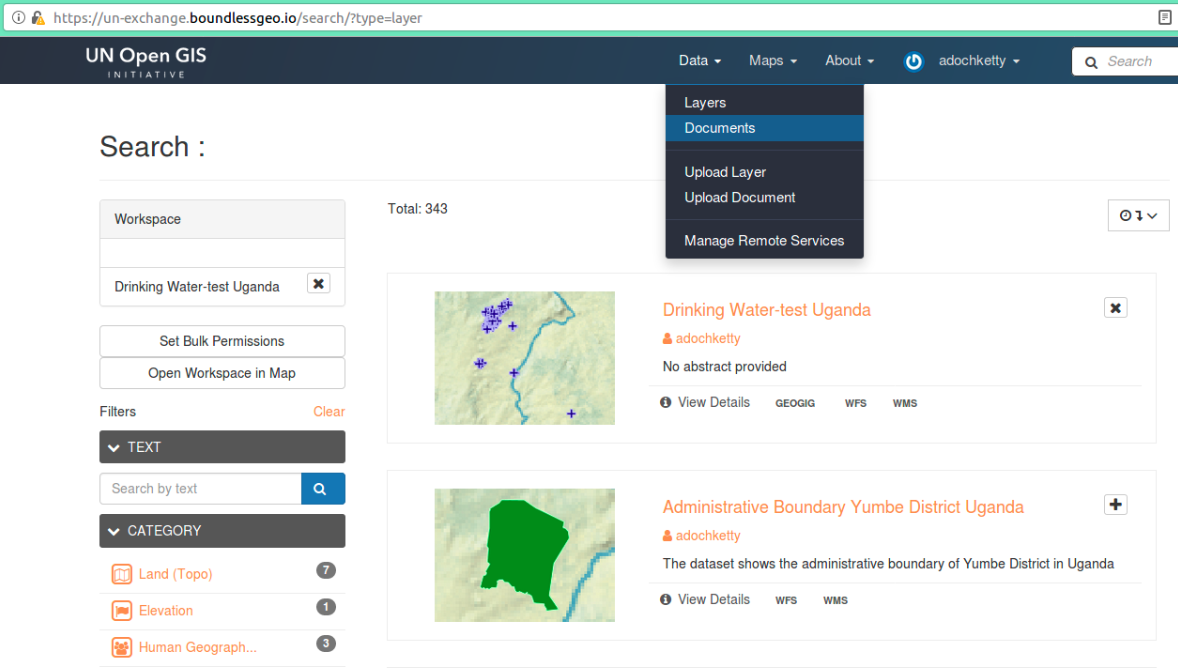Collapse the CATEGORY filter section
Screen dimensions: 1178x668
pos(222,531)
